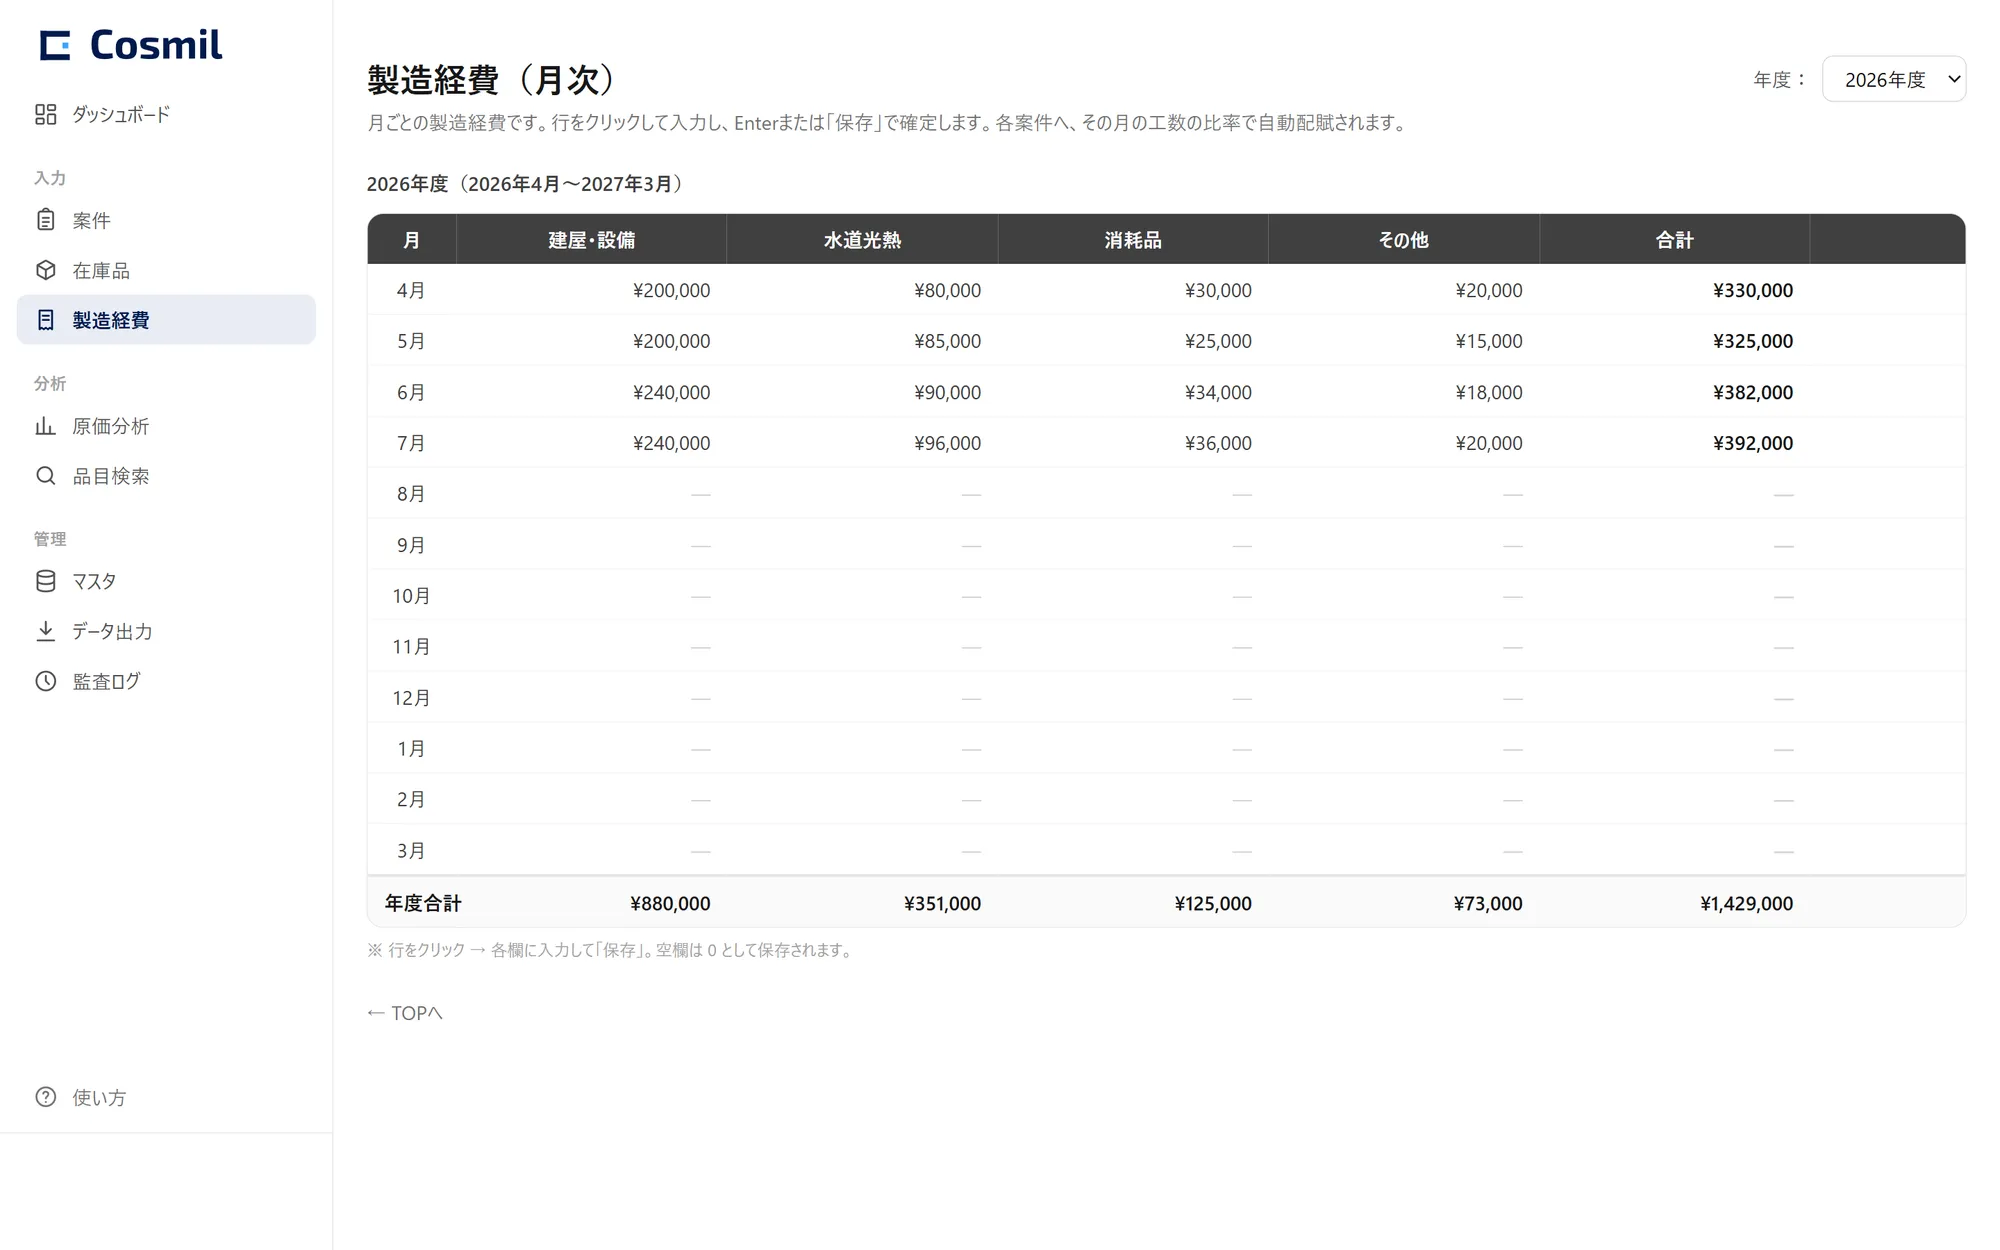Click grand total ¥1,429,000
This screenshot has width=2000, height=1250.
(1746, 904)
